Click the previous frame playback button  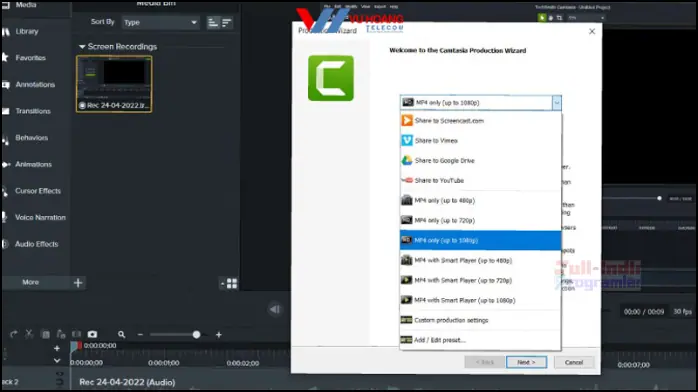(275, 309)
